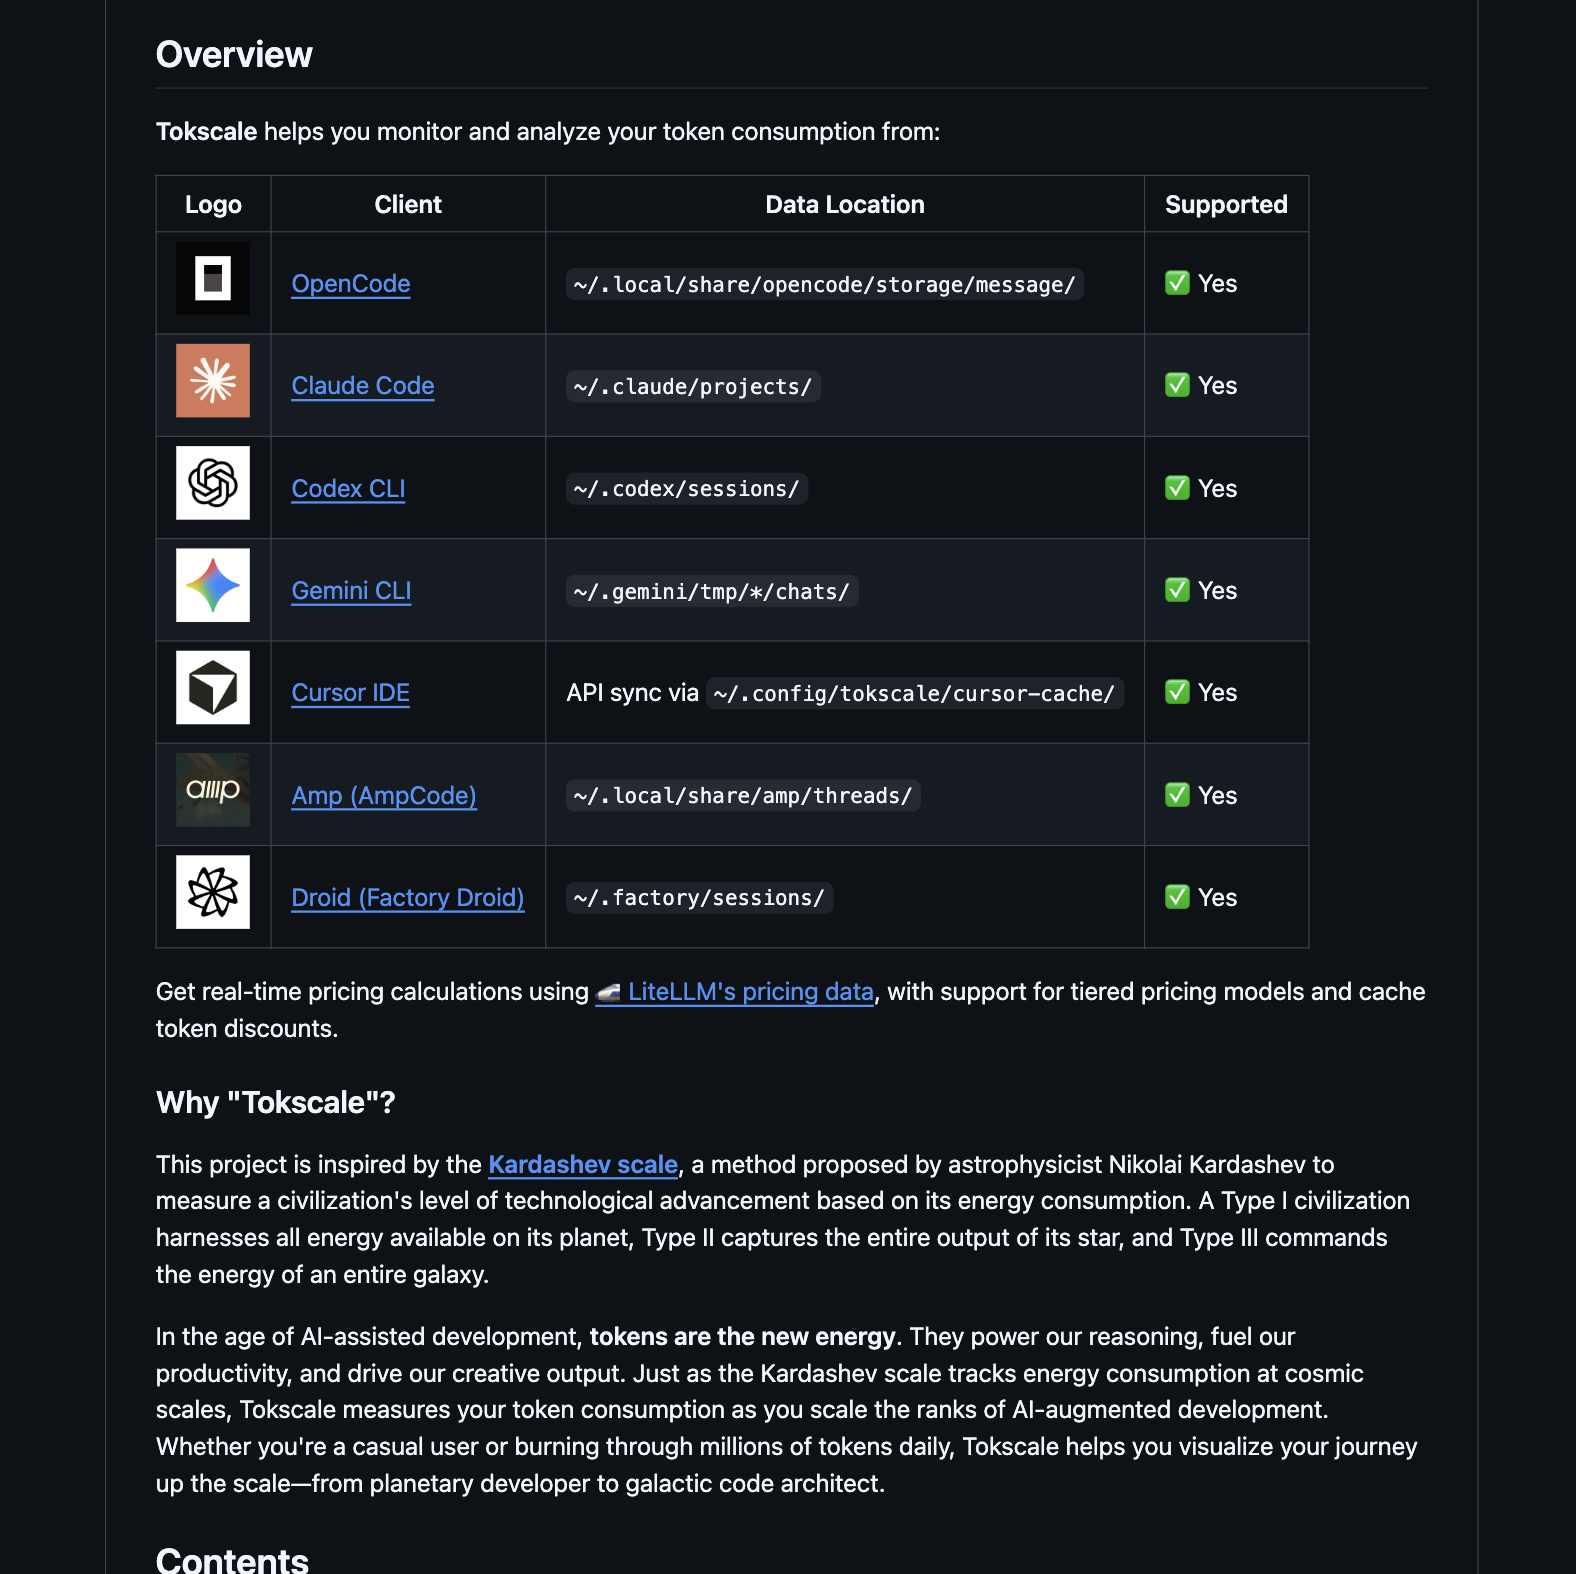The image size is (1576, 1574).
Task: Open the OpenCode link
Action: [x=351, y=284]
